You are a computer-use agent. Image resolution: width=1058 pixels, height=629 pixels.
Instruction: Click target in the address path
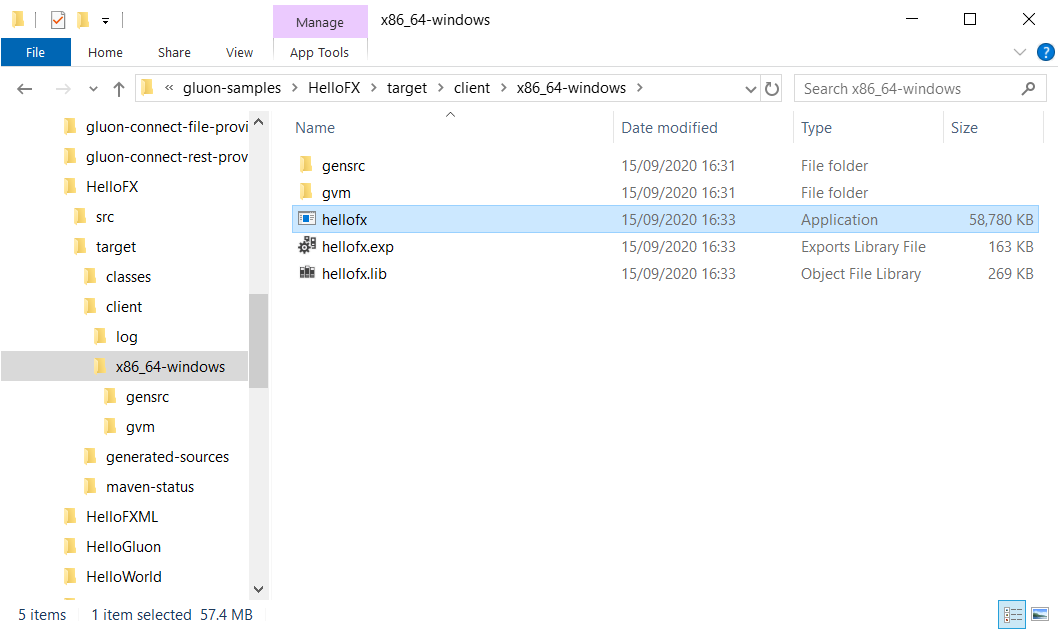coord(407,88)
